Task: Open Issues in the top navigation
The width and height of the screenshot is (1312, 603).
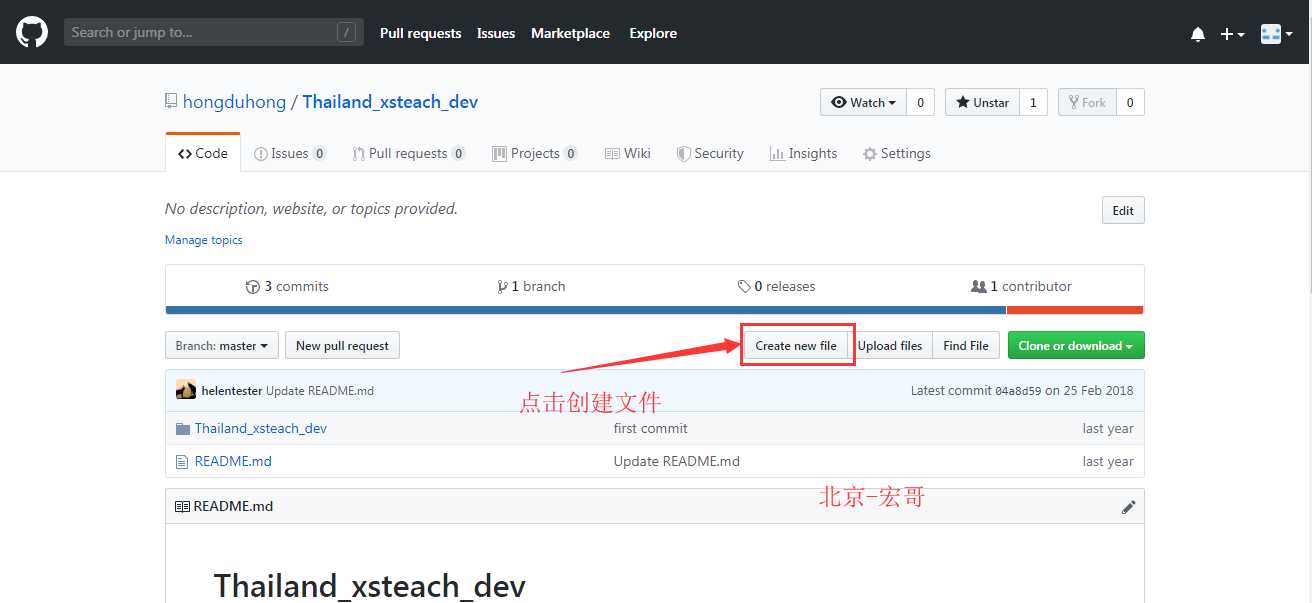Action: 496,33
